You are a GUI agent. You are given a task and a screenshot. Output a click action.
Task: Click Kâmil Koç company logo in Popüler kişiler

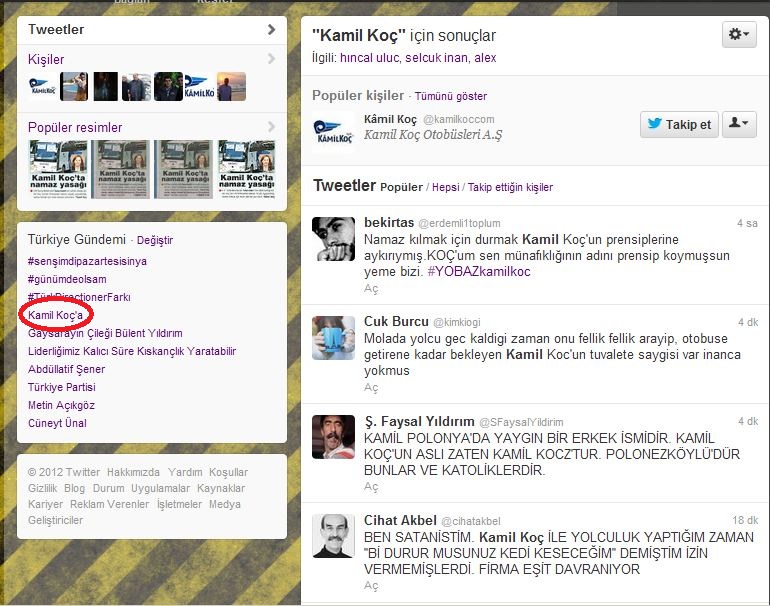tap(333, 132)
